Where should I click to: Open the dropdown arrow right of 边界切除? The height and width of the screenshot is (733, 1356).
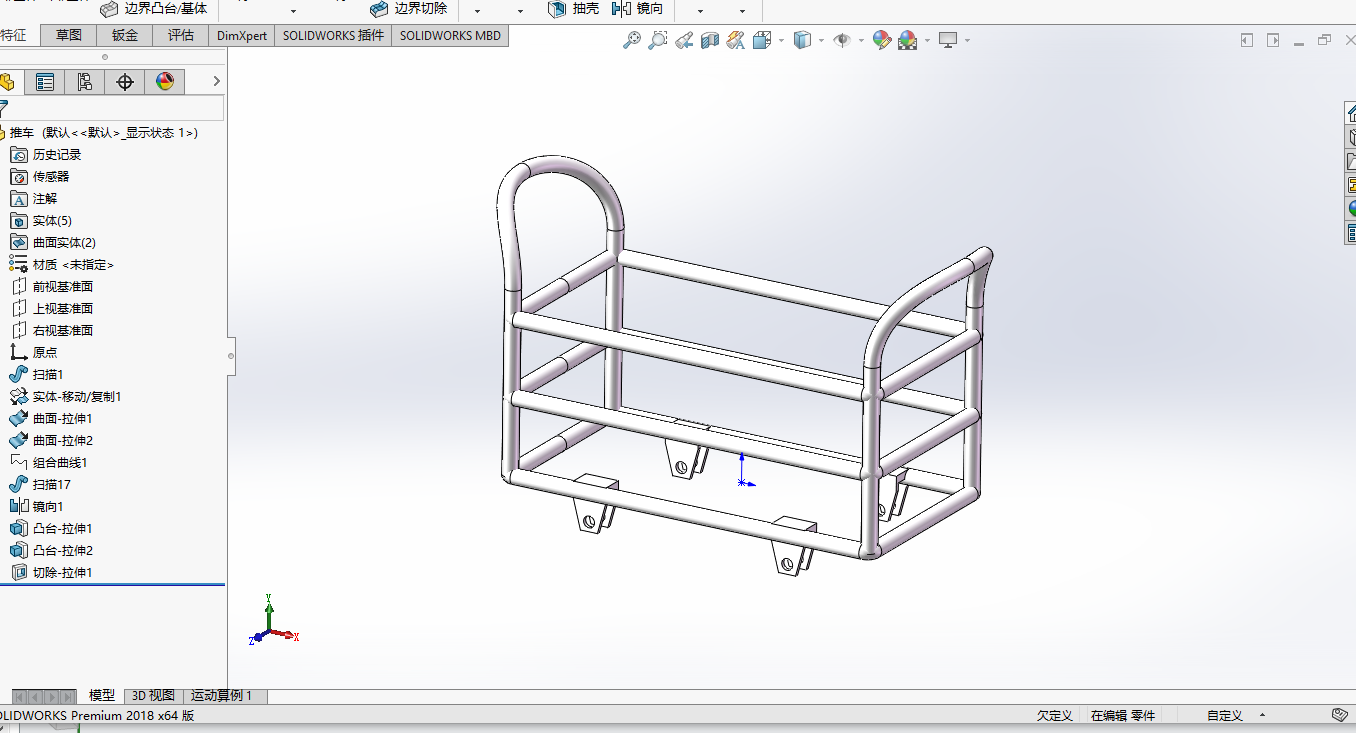477,11
